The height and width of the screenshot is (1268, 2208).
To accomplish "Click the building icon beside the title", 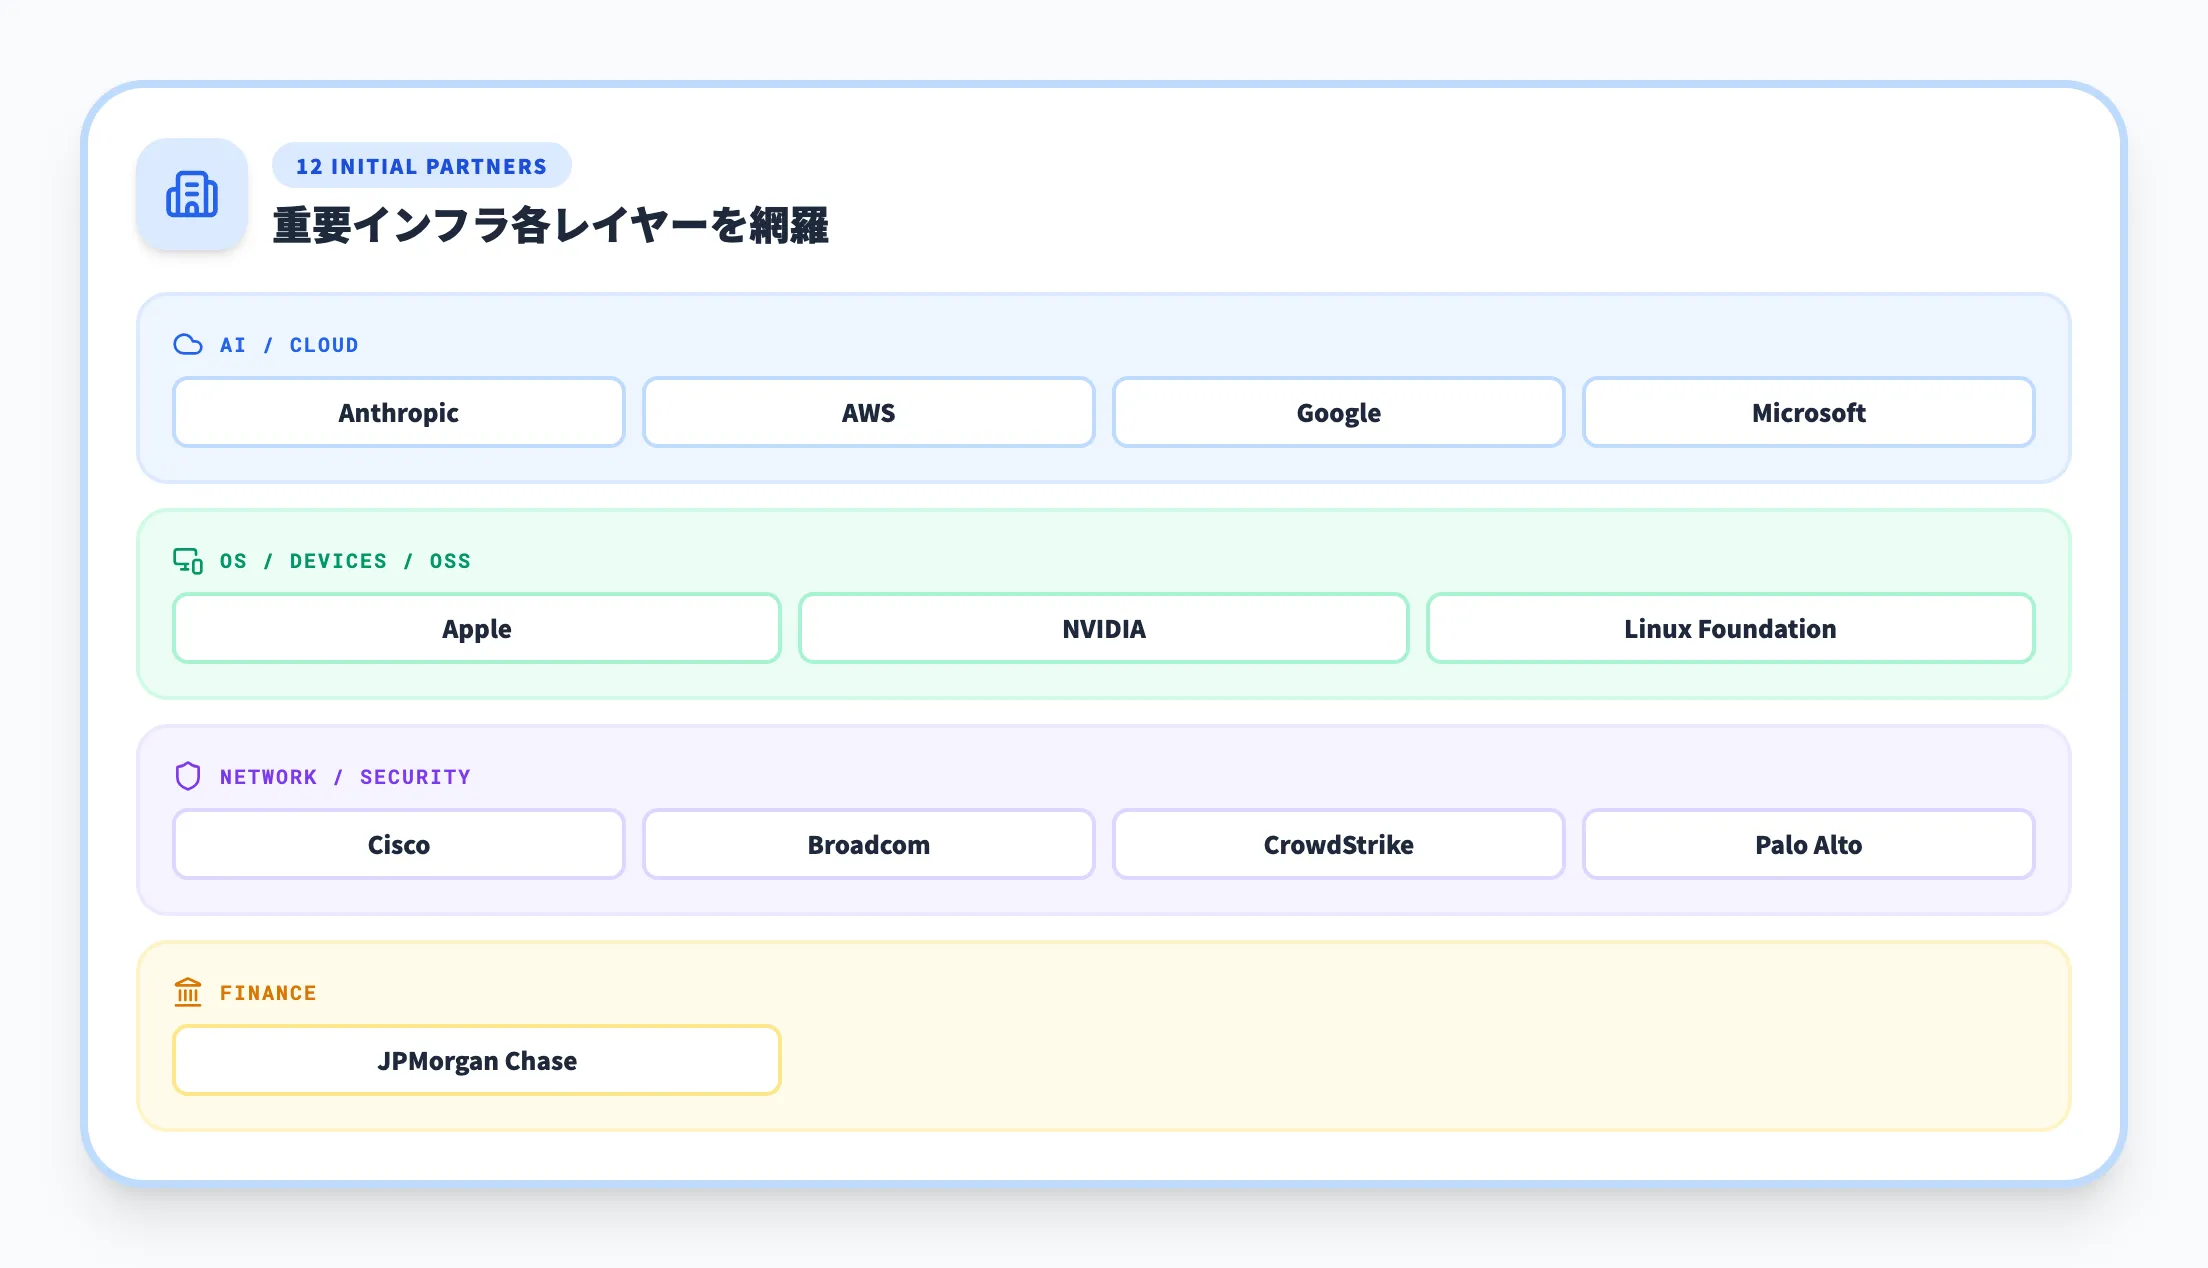I will (x=192, y=194).
